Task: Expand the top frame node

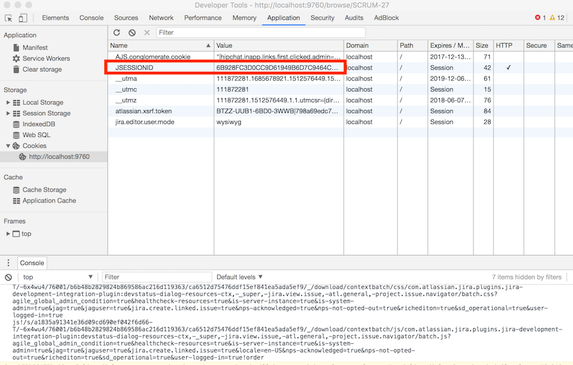Action: coord(8,234)
